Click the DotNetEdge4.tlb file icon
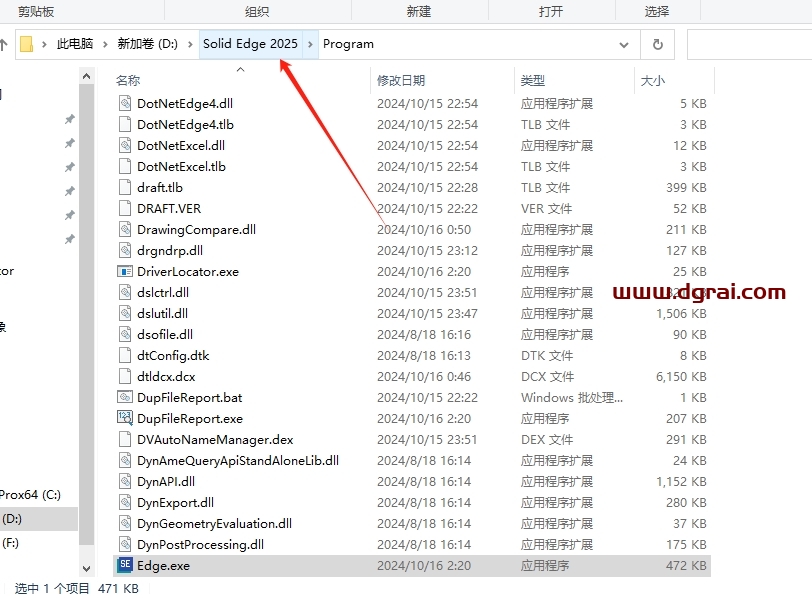Viewport: 812px width, 598px height. (125, 124)
